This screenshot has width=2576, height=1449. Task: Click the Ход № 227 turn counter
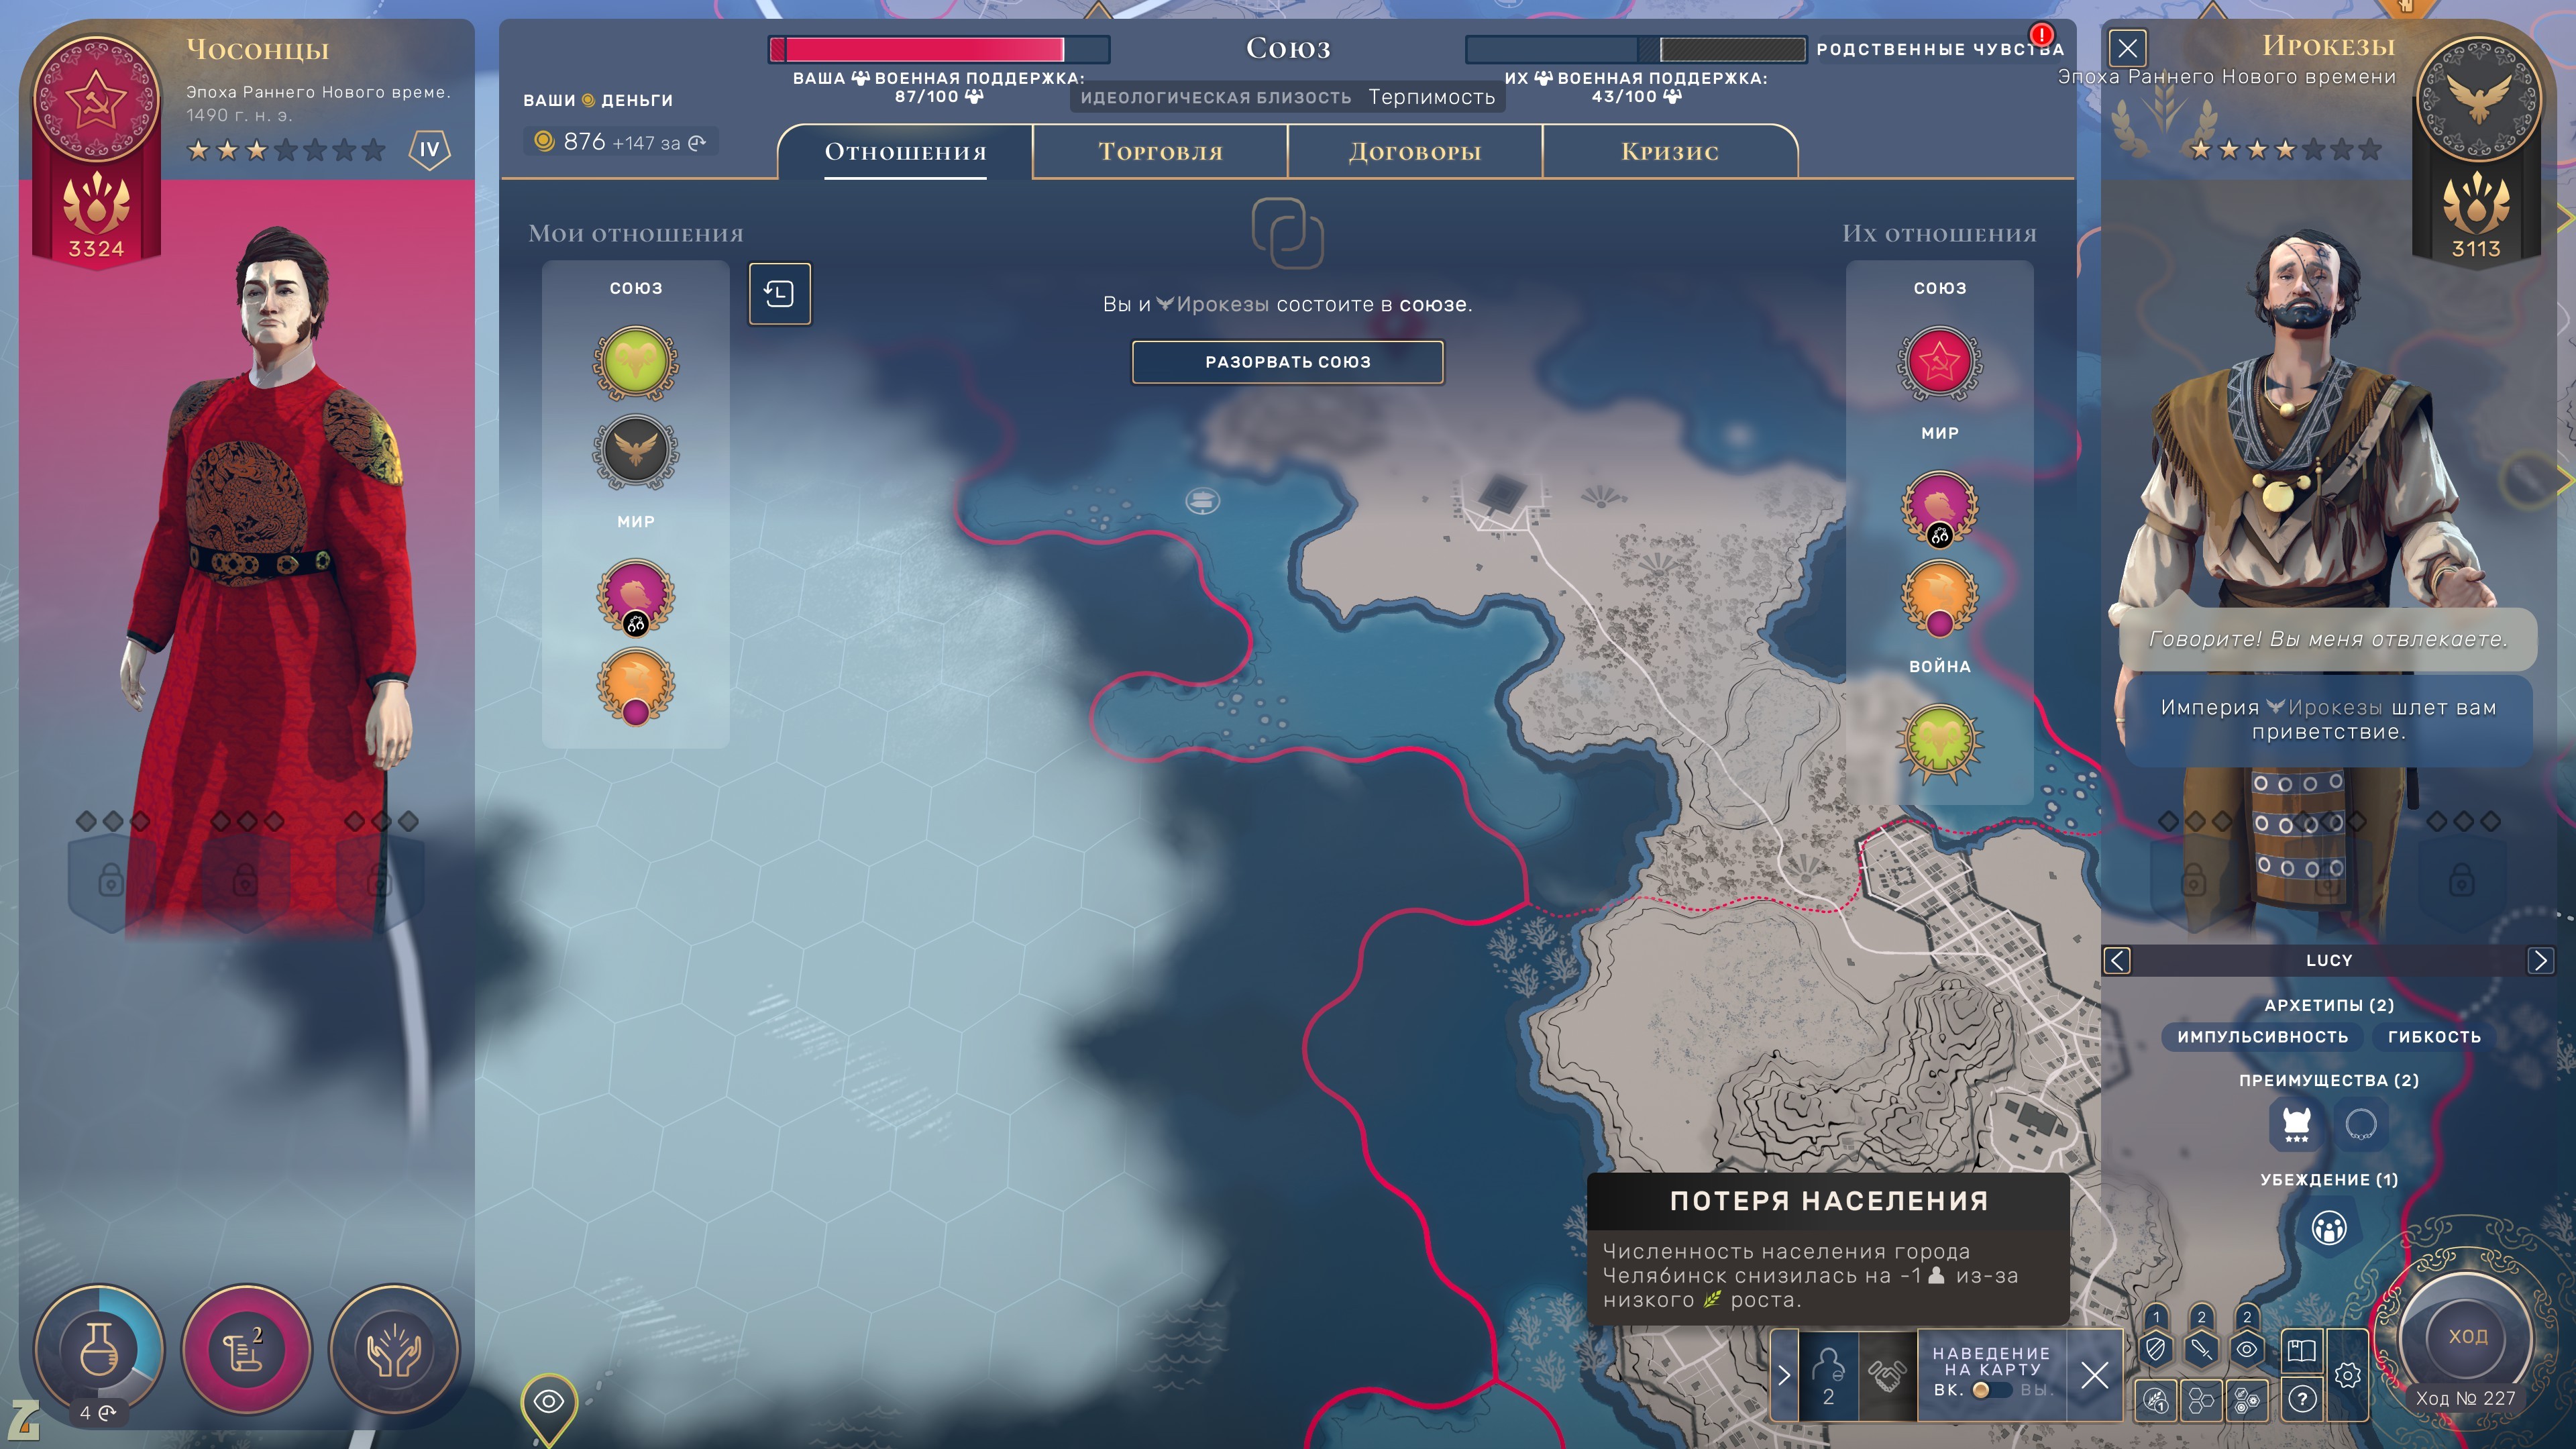click(2465, 1398)
